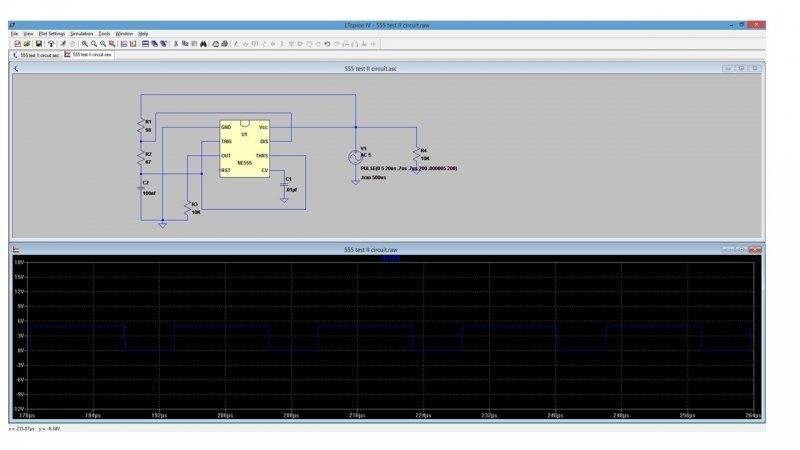Viewport: 800px width, 450px height.
Task: Select resistor R4 10K in the schematic
Action: [x=417, y=155]
